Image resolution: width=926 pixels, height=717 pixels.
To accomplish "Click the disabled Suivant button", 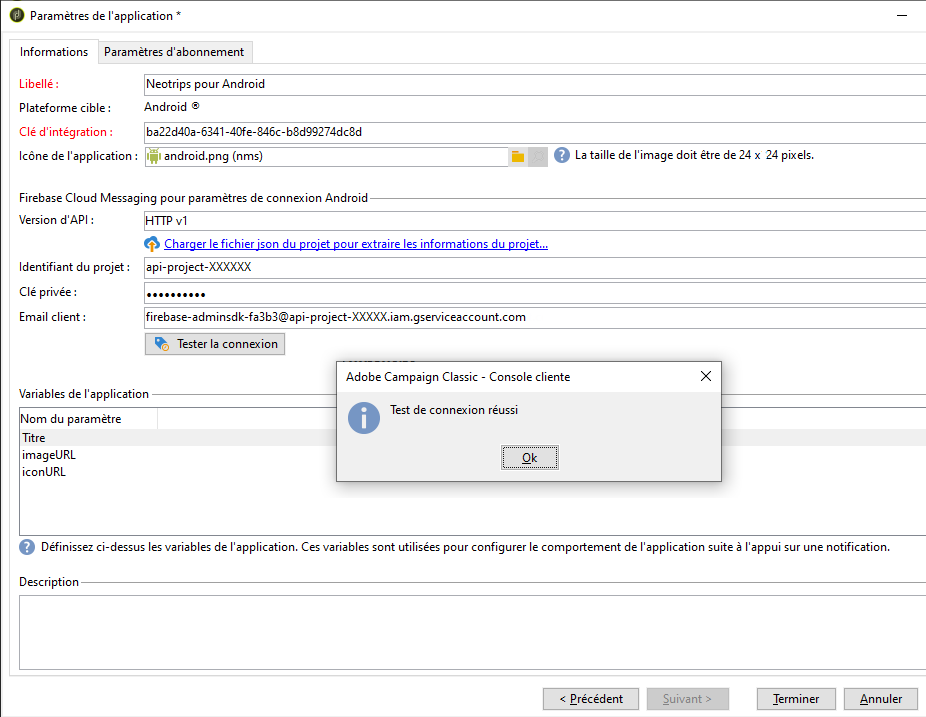I will pyautogui.click(x=687, y=699).
